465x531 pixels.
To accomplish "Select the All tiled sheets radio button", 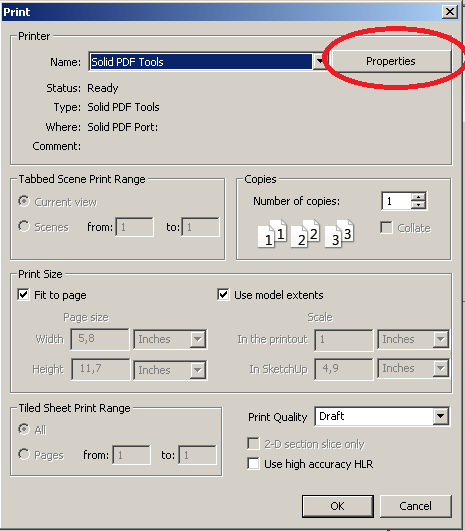I will tap(24, 429).
